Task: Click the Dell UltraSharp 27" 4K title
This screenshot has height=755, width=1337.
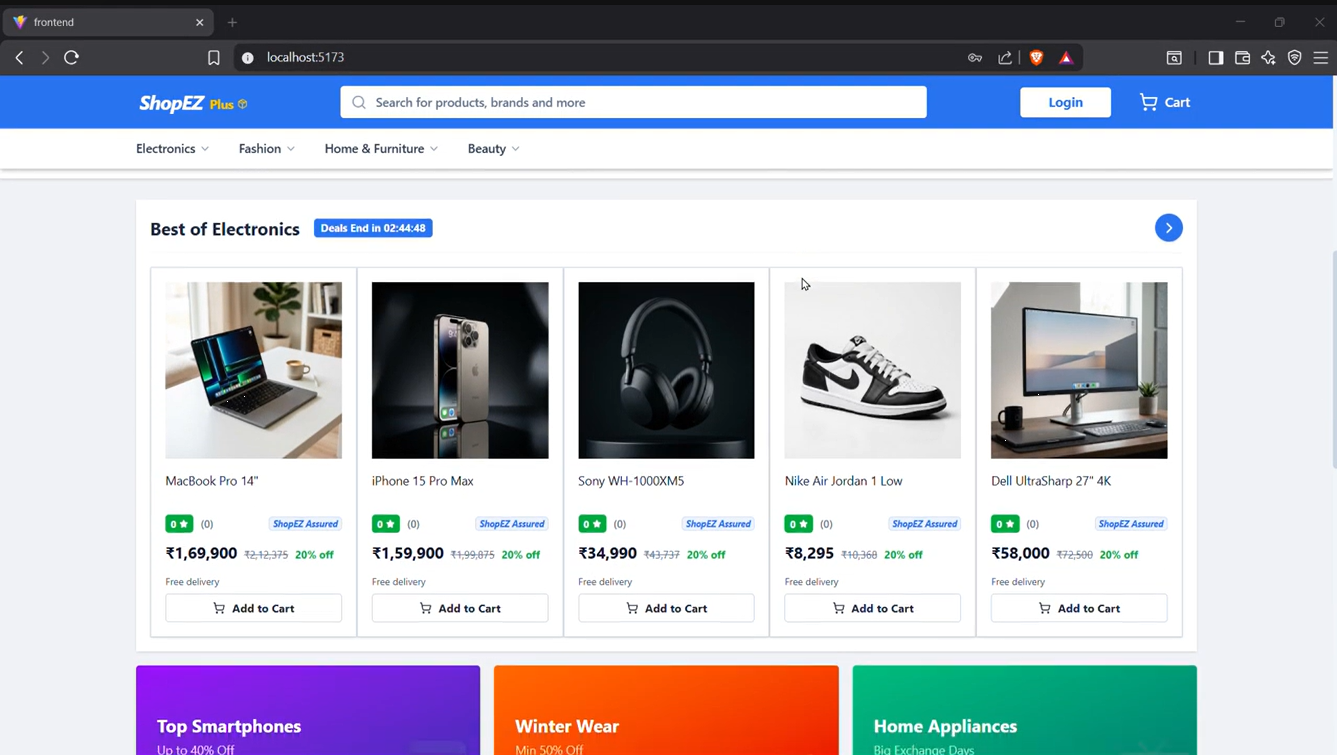Action: pos(1051,481)
